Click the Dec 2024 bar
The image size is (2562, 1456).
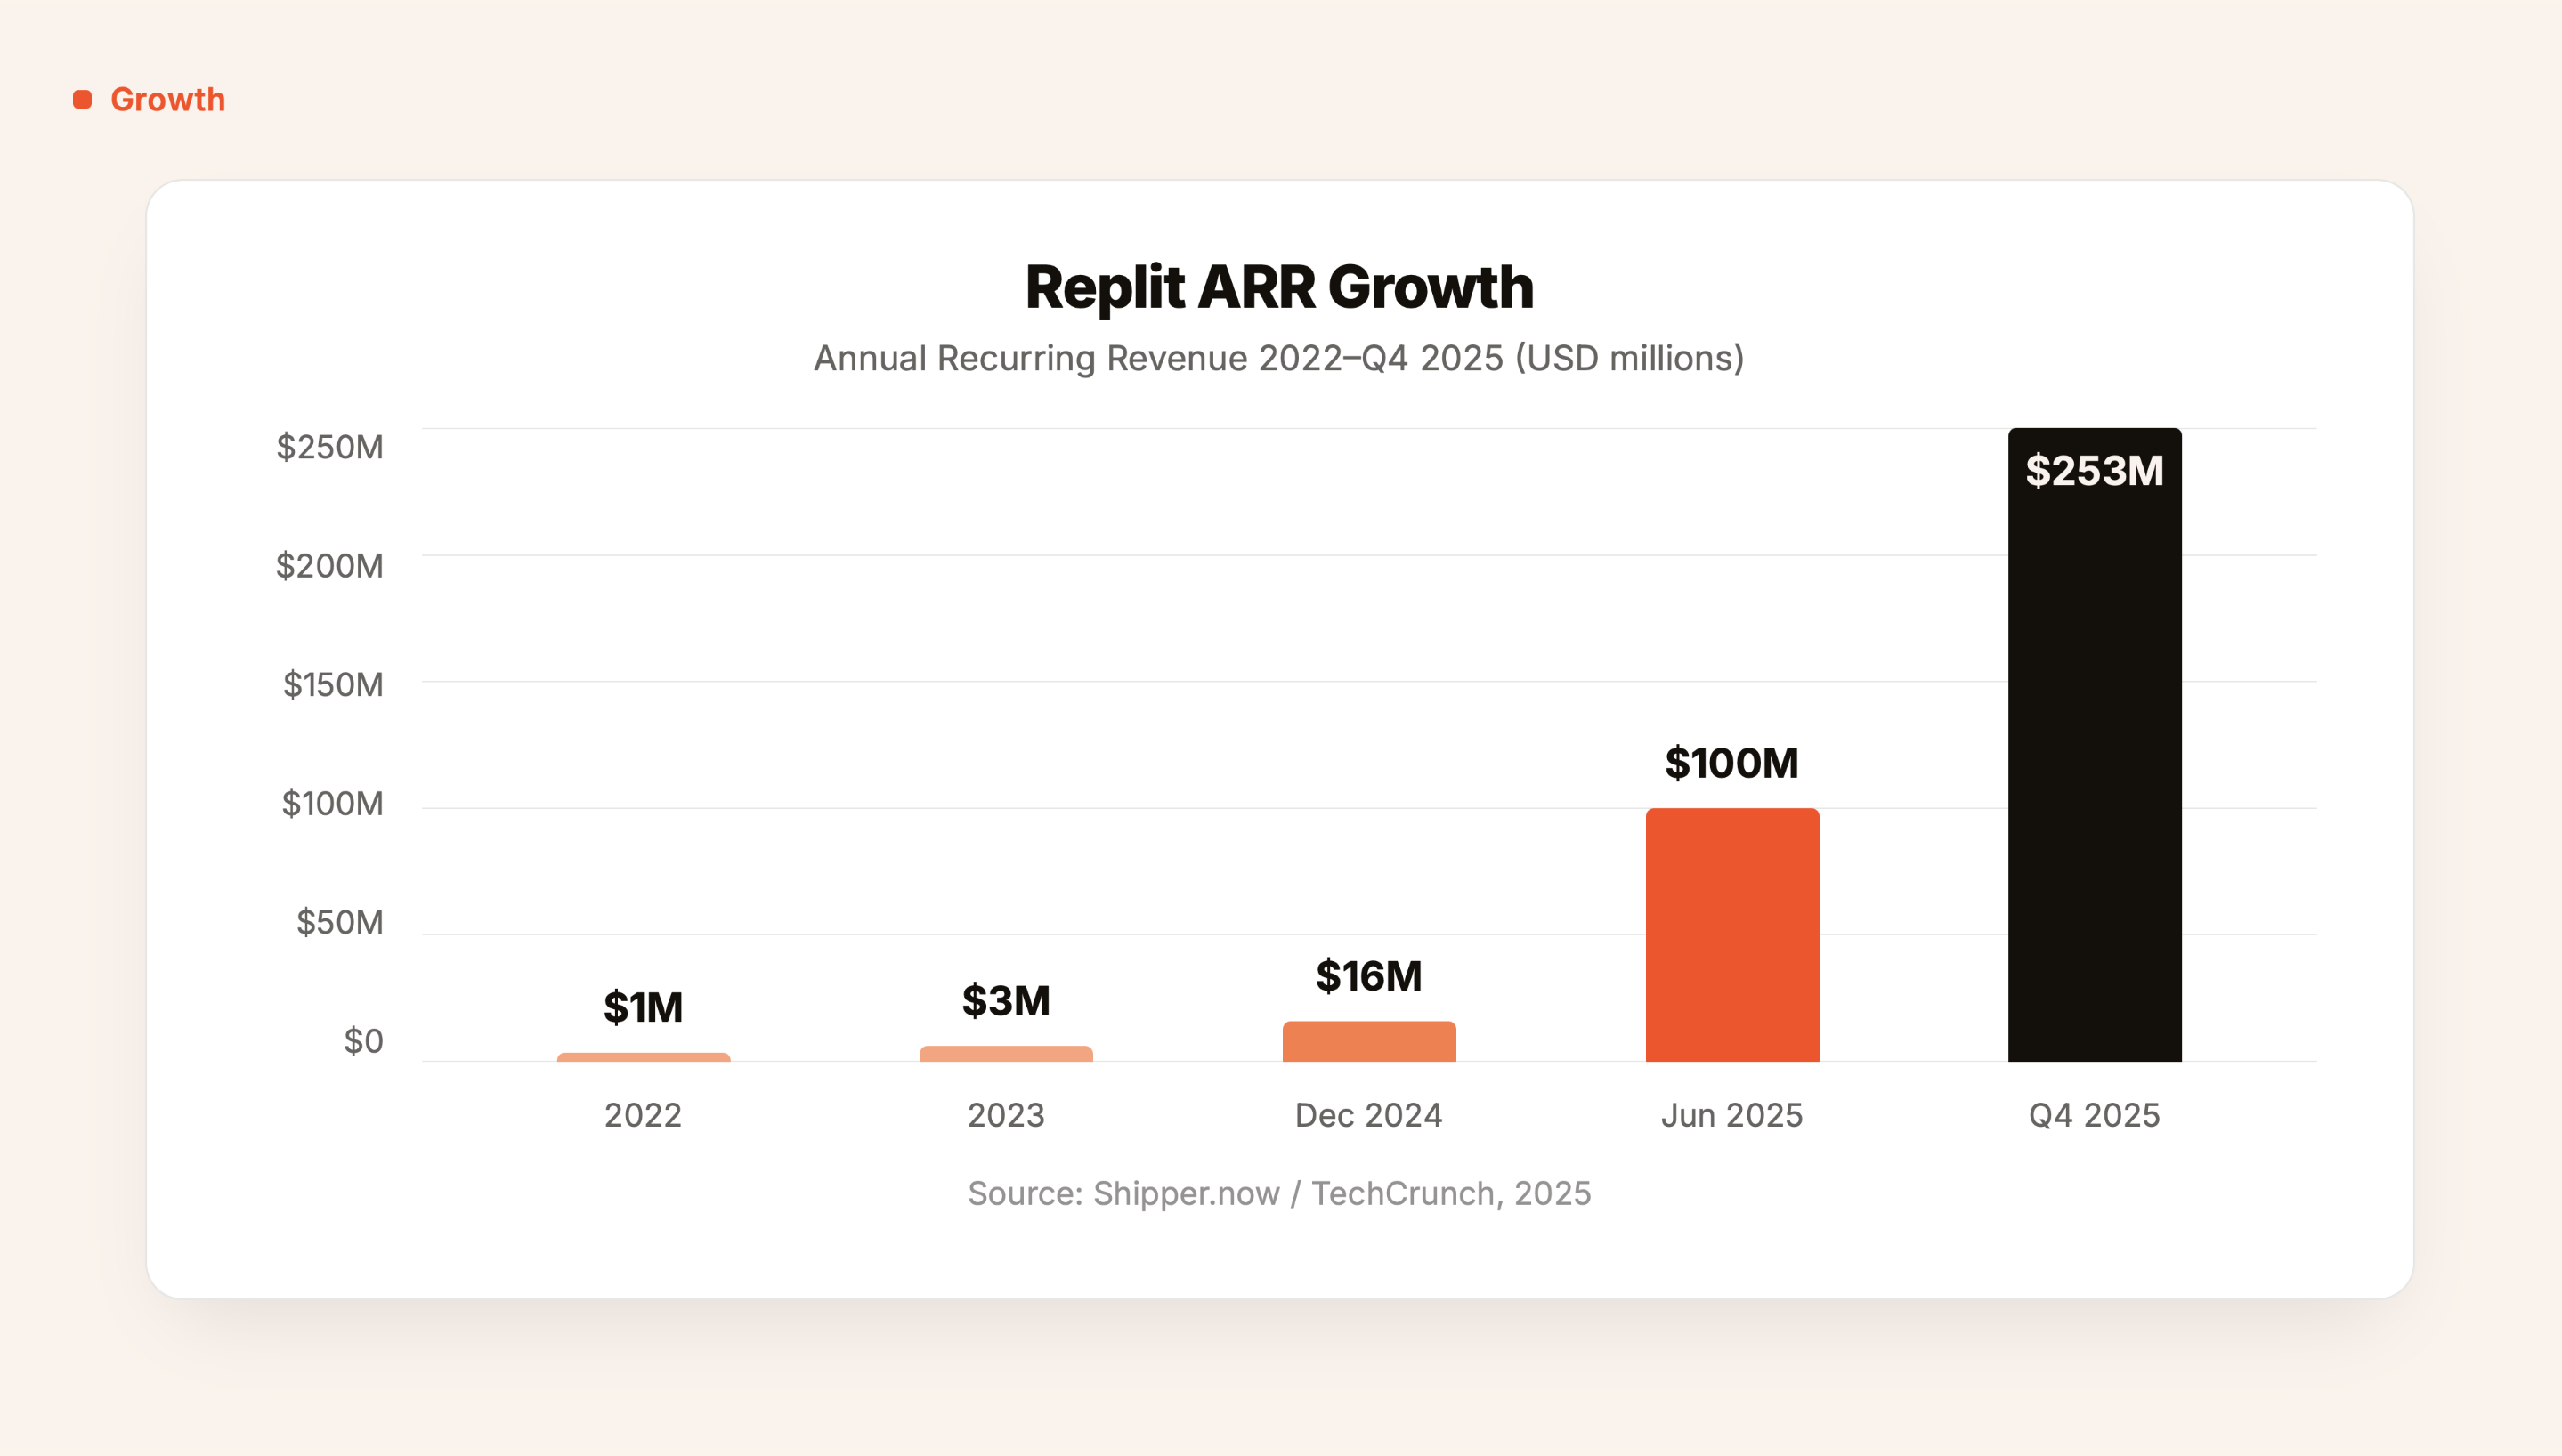pos(1369,1041)
